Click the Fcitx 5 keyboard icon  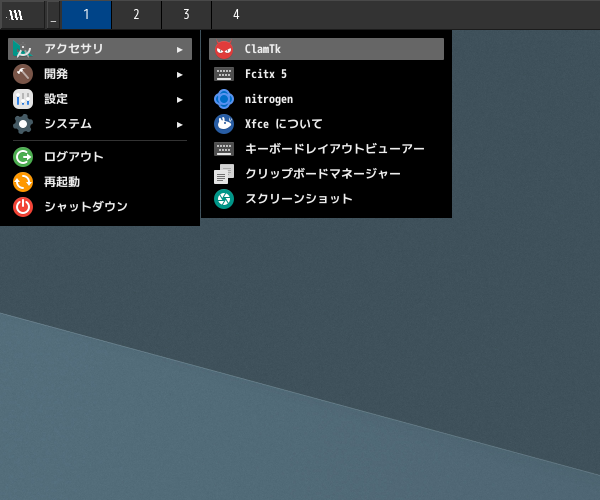click(224, 74)
